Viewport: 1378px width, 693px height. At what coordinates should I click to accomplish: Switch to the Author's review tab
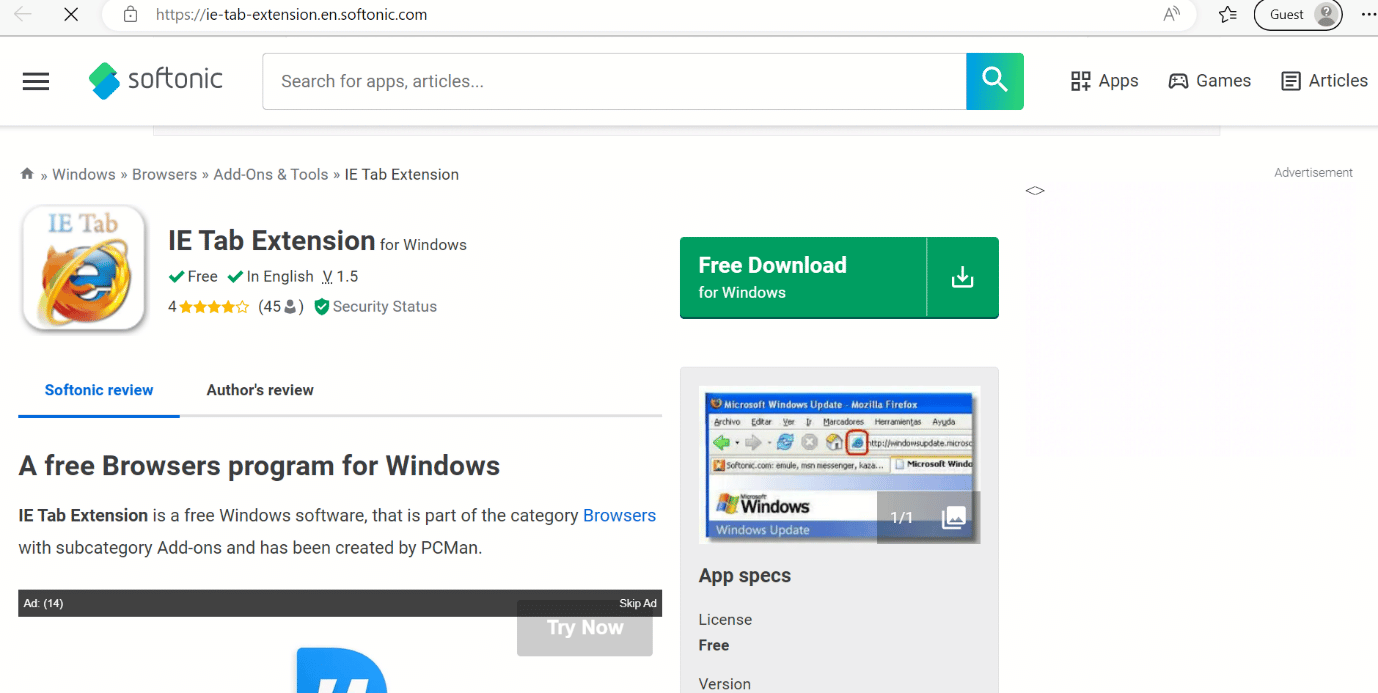point(260,390)
